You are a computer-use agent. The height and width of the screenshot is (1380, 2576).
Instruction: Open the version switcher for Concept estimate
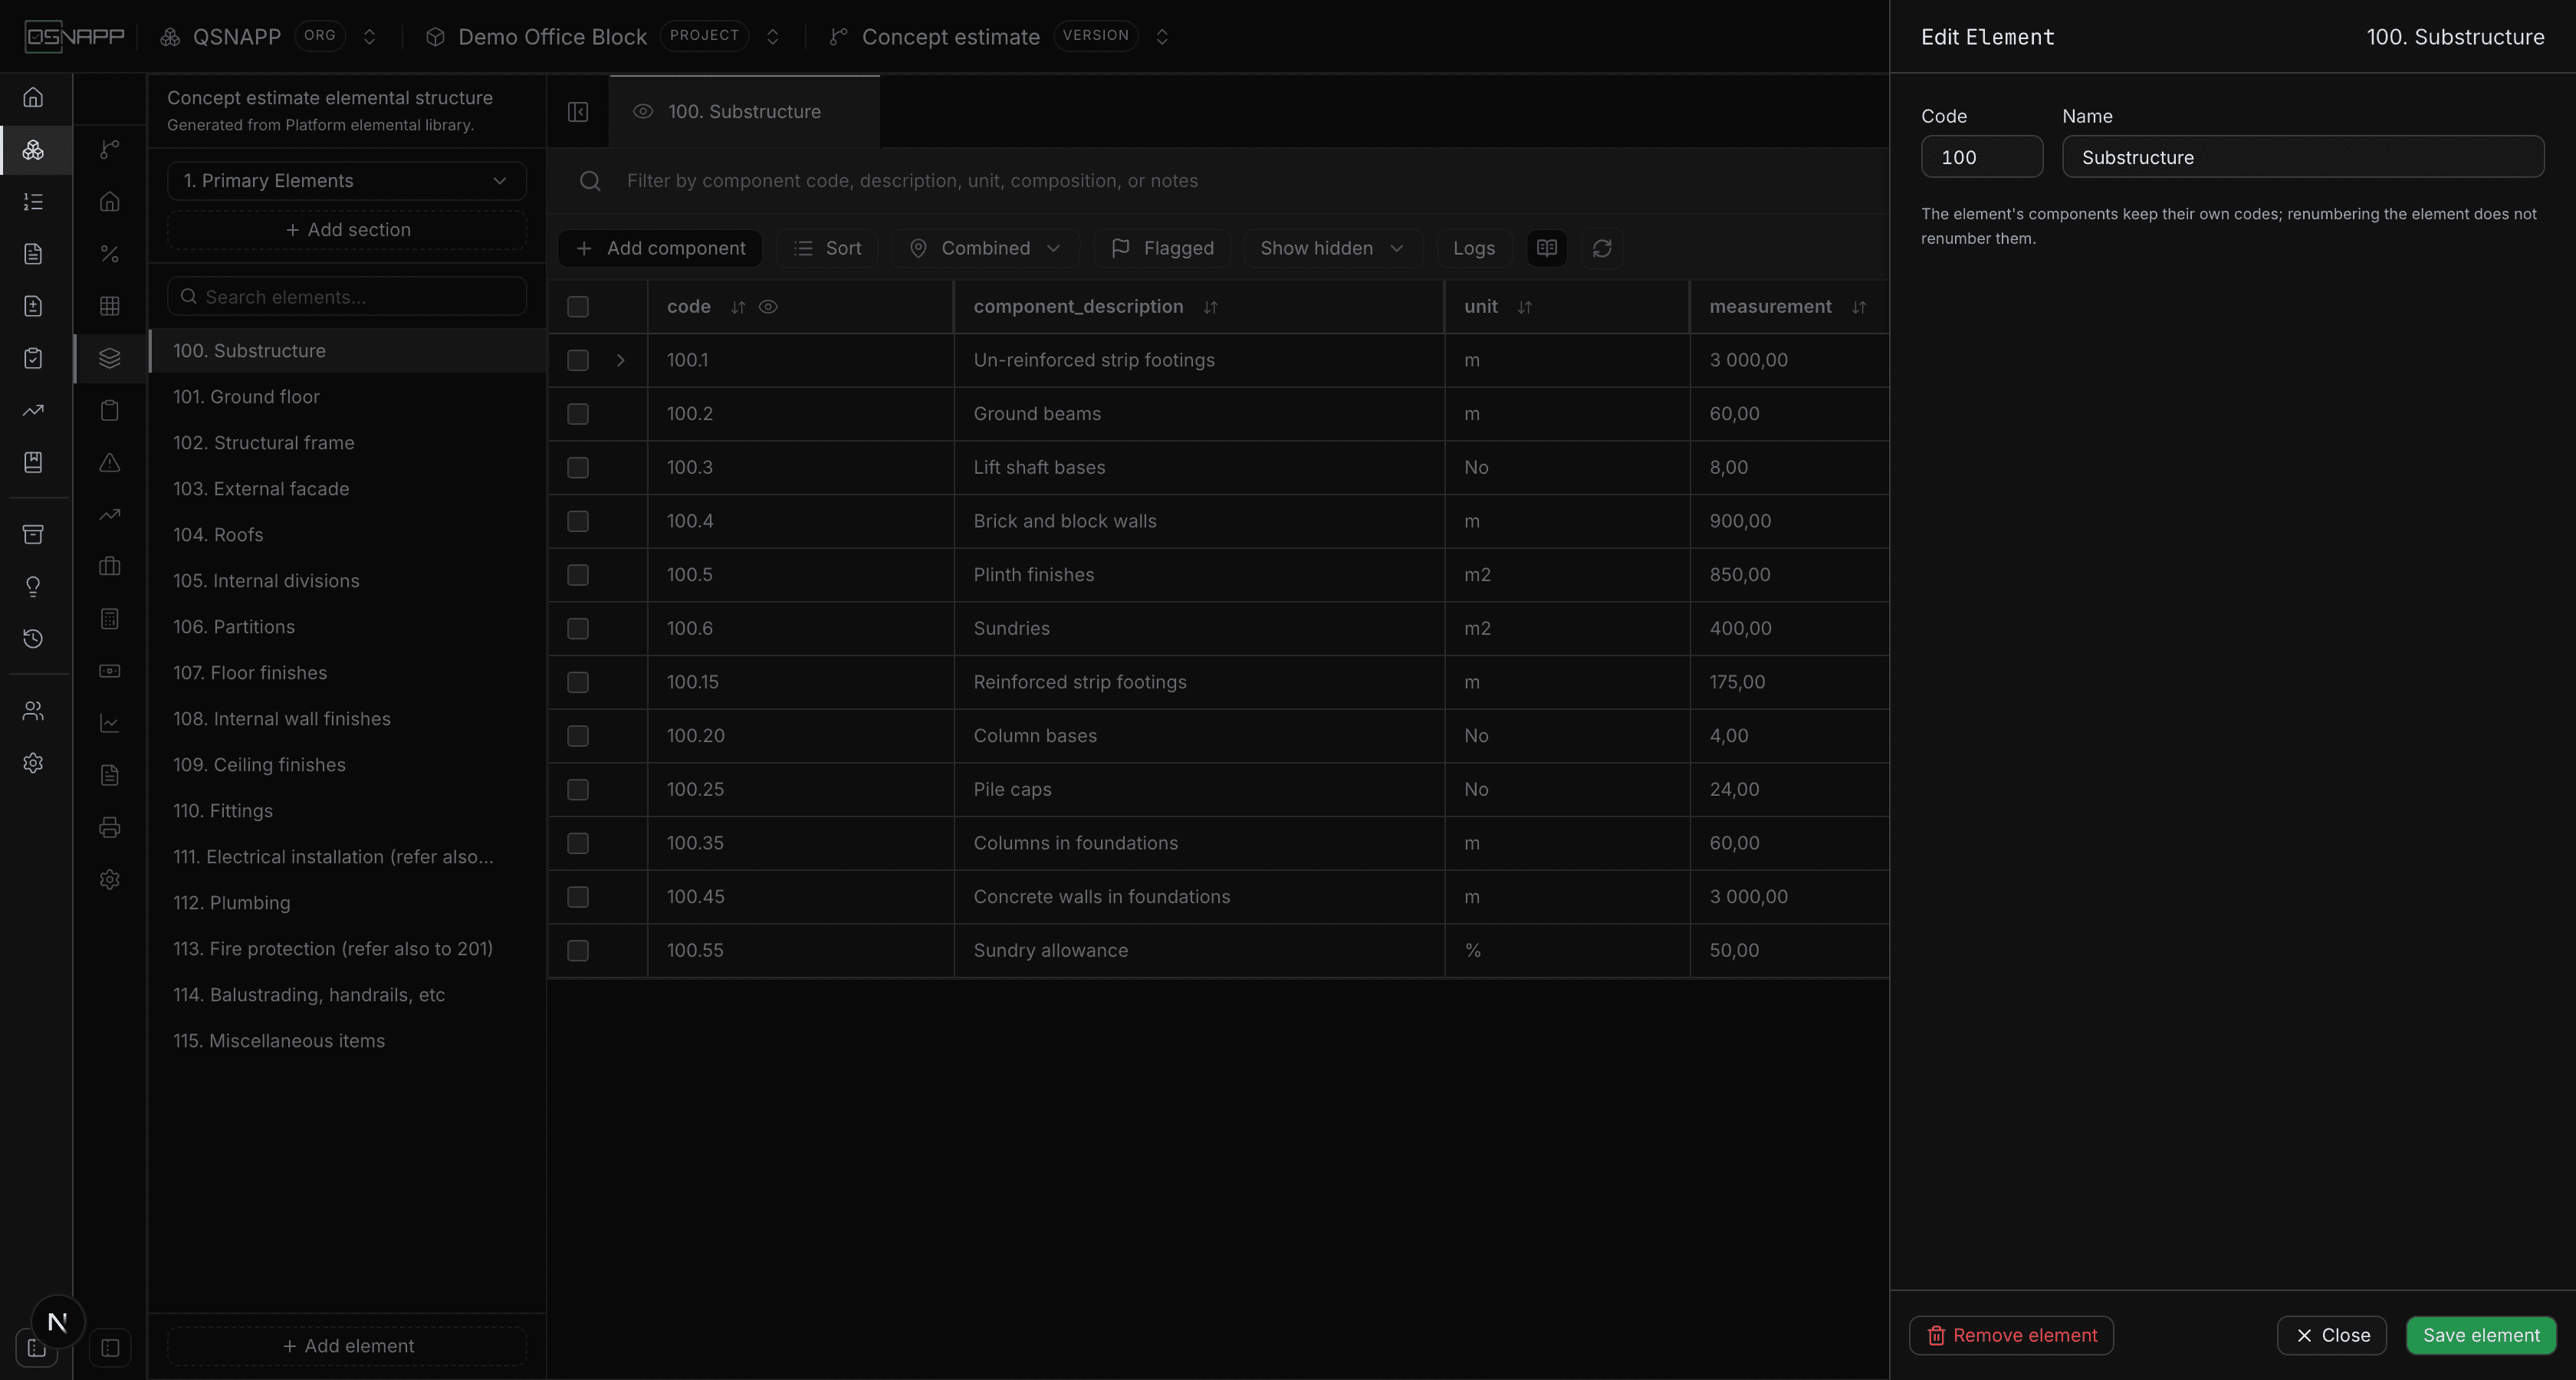pyautogui.click(x=1161, y=37)
